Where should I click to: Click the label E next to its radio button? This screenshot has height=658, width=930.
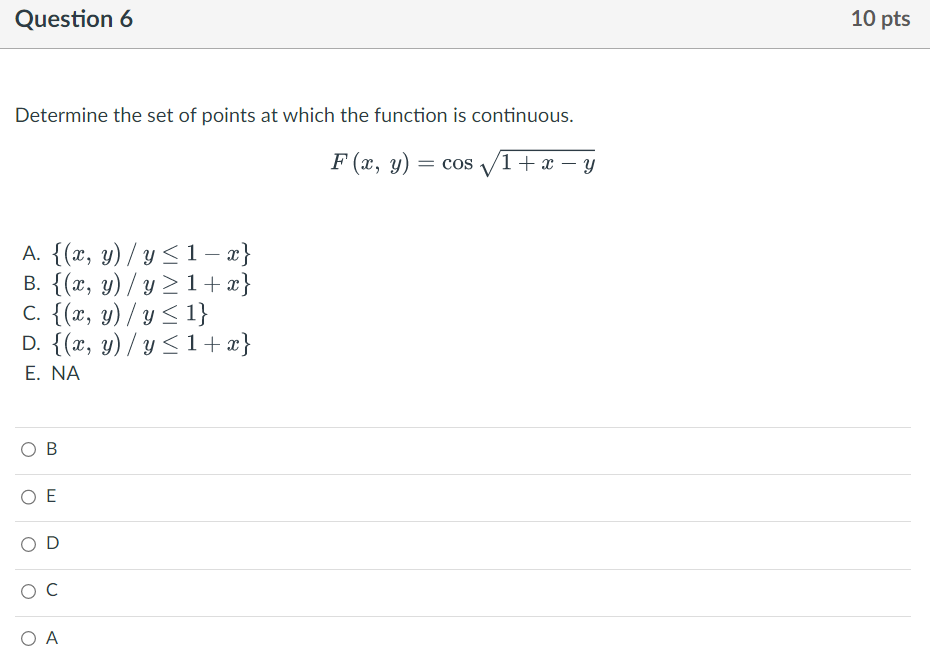tap(49, 496)
